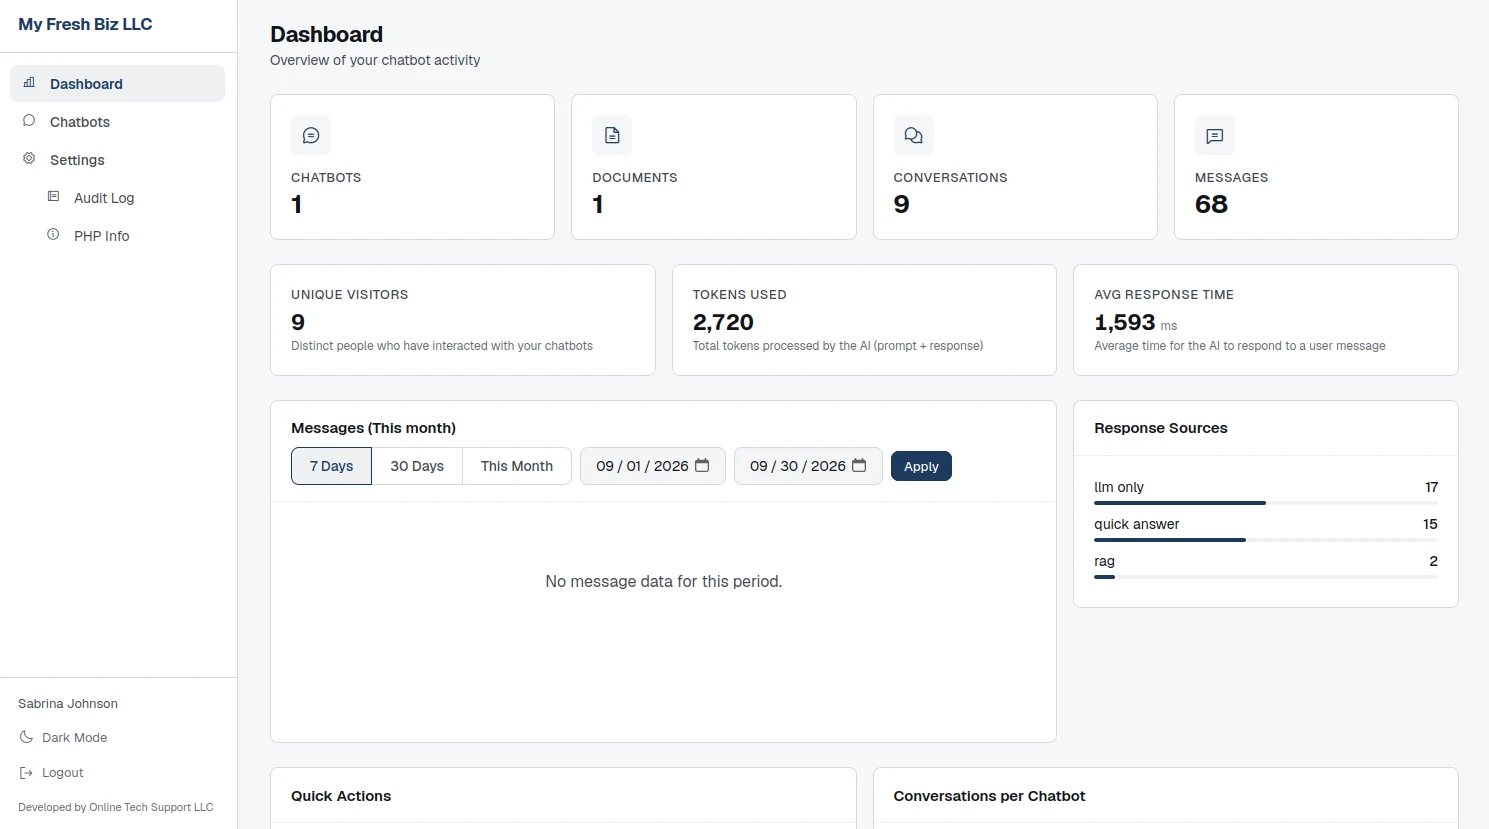1489x829 pixels.
Task: Click the Messages card message square icon
Action: click(1215, 135)
